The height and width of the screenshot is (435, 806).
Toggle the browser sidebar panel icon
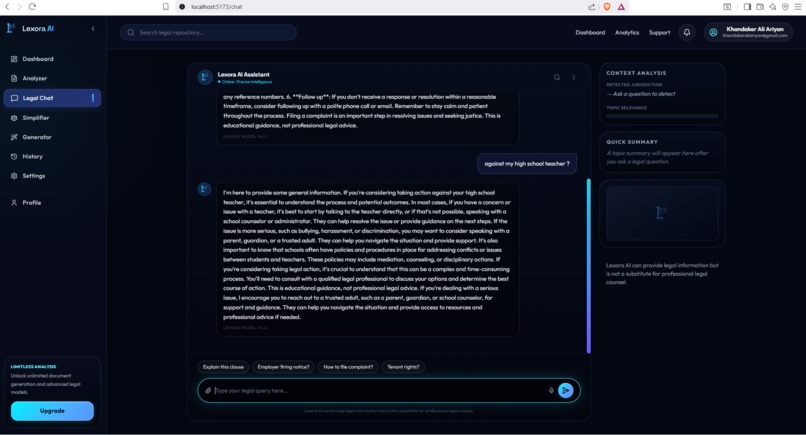point(747,7)
